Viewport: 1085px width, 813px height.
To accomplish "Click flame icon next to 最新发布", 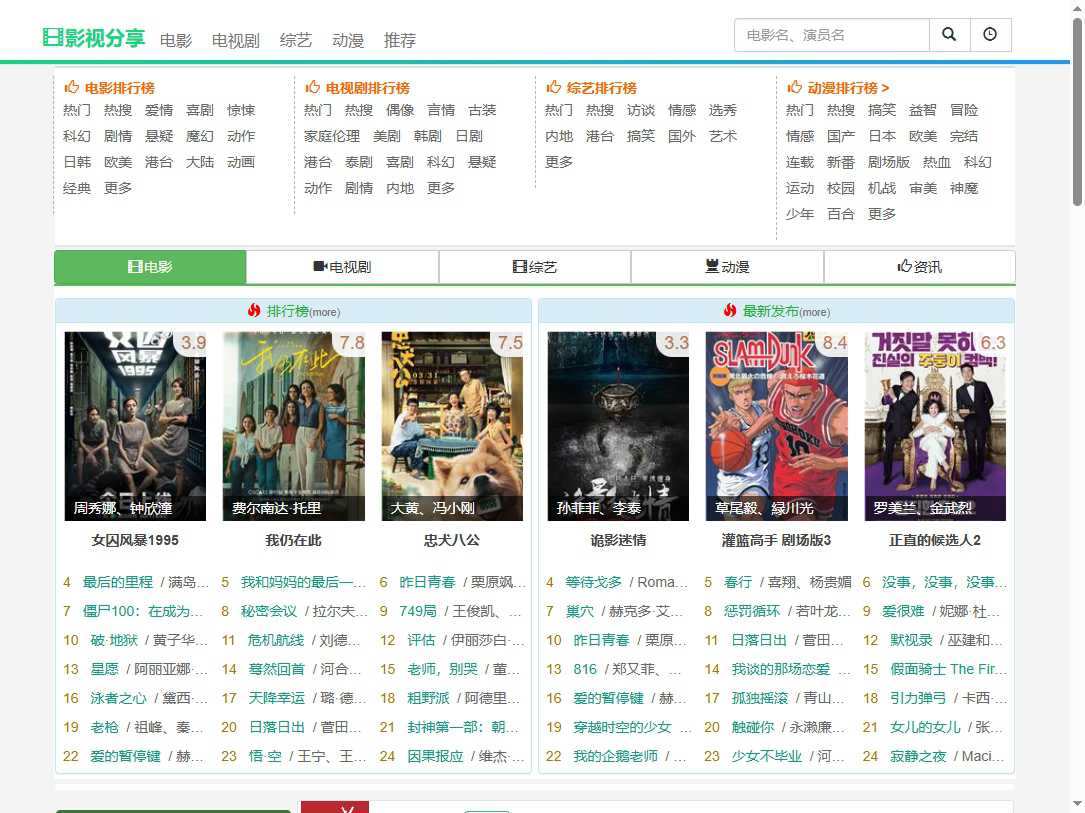I will click(x=730, y=311).
